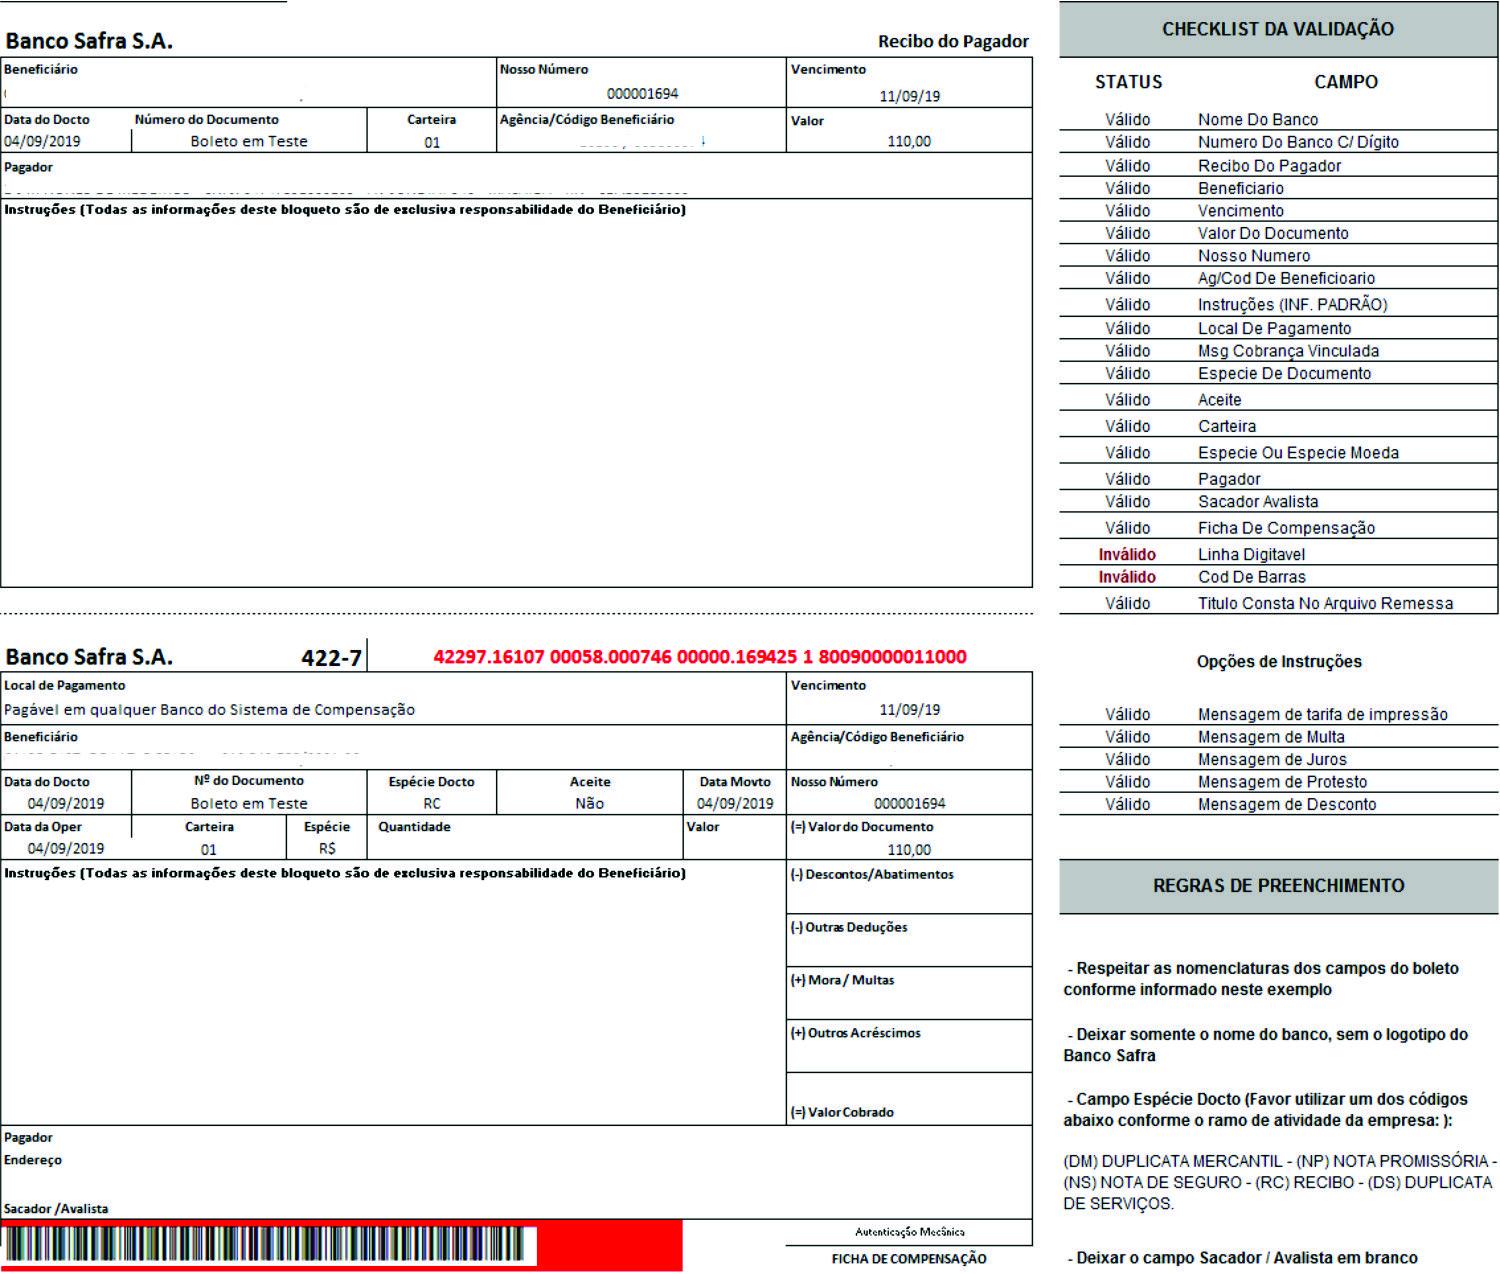This screenshot has height=1274, width=1500.
Task: Select 'Mensagem de tarifa de impressão'
Action: pyautogui.click(x=1322, y=714)
